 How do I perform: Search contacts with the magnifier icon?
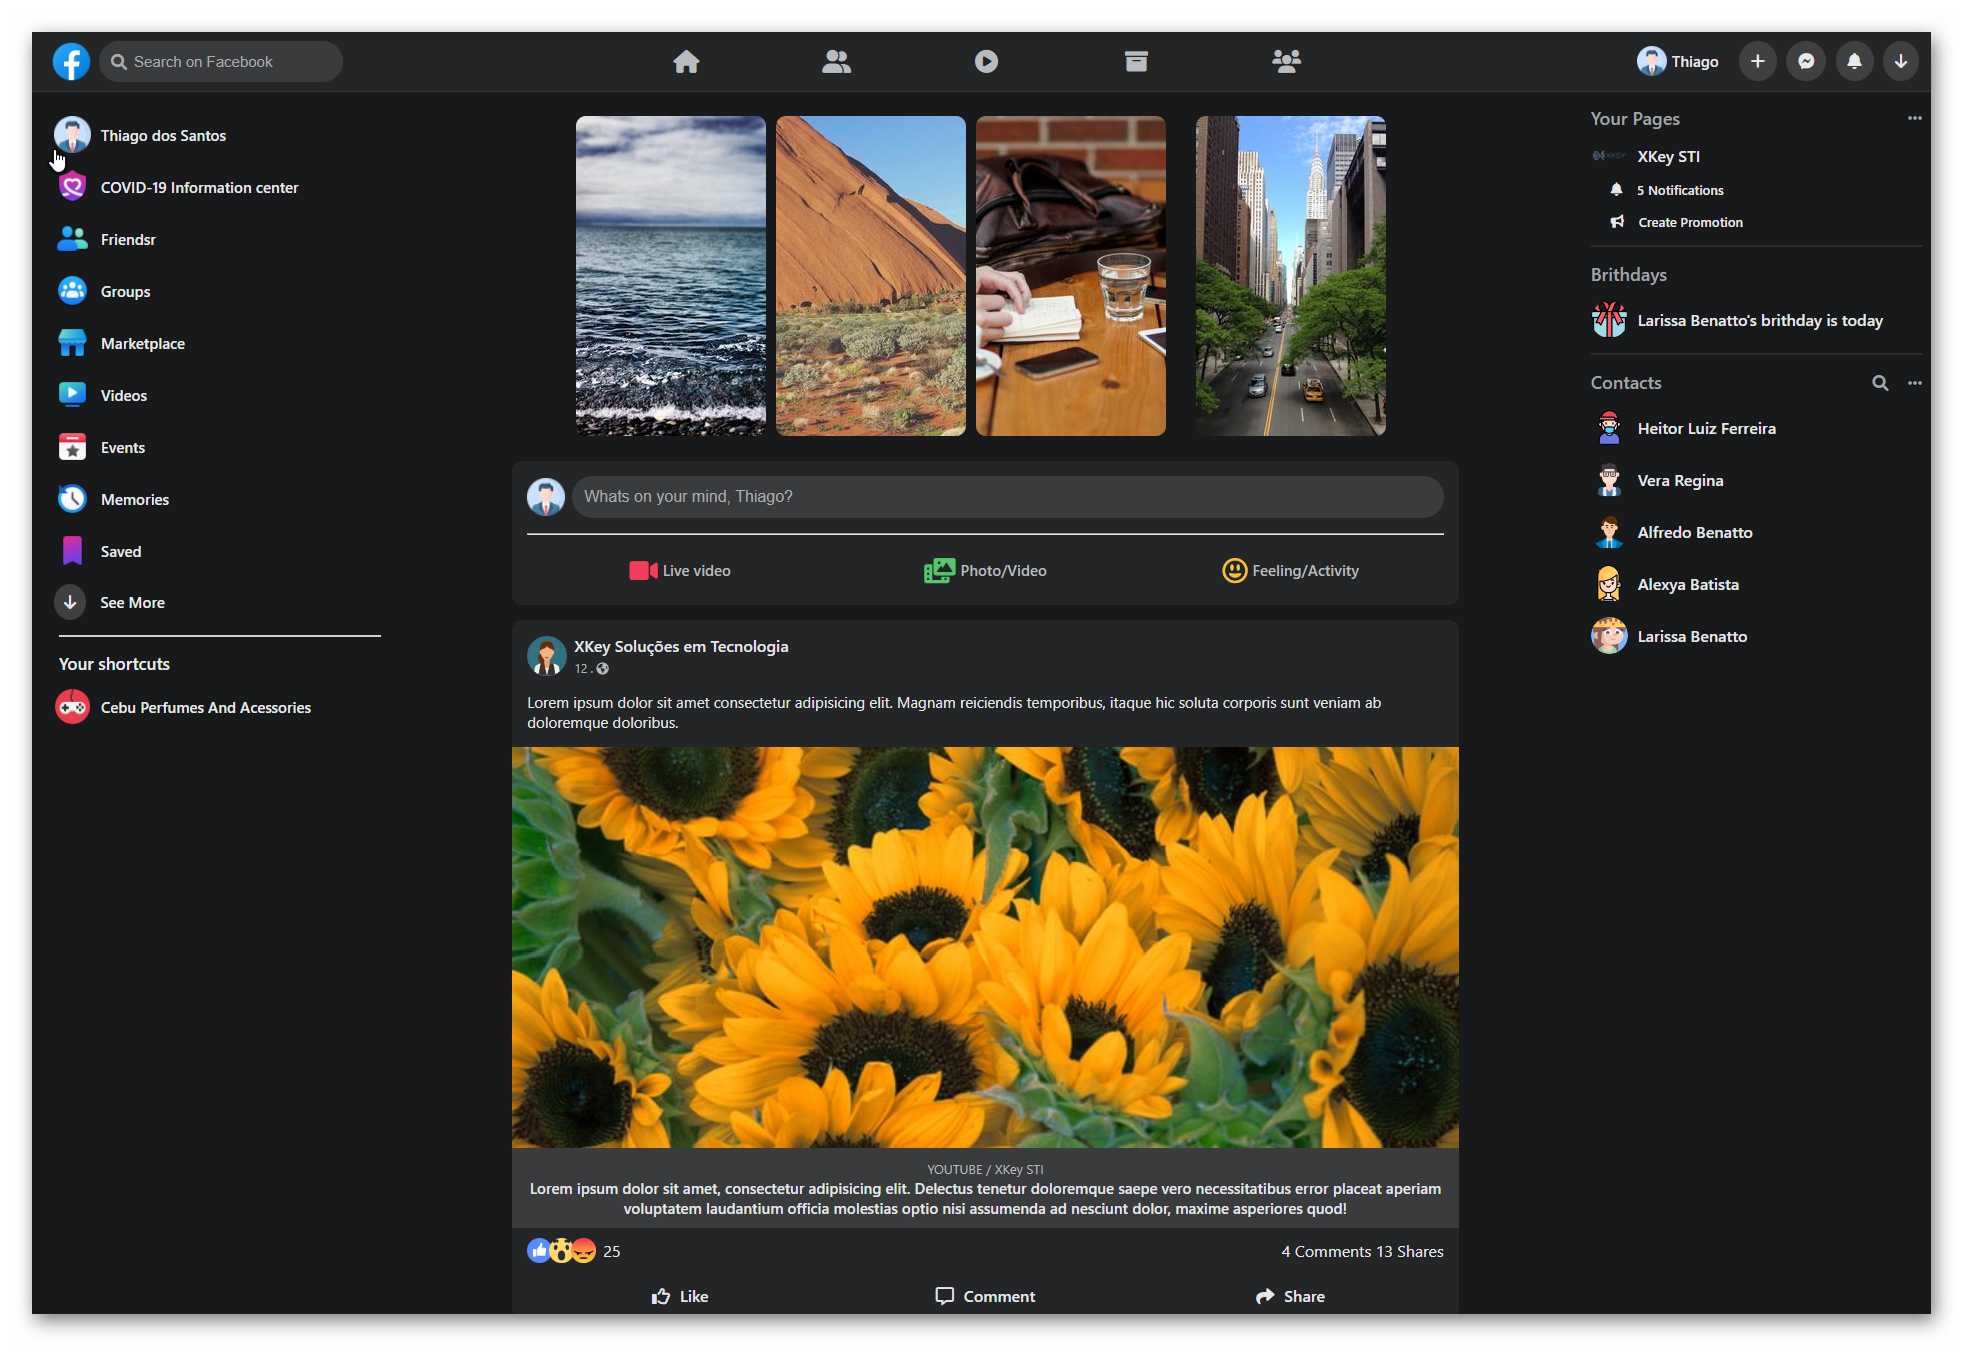pos(1880,383)
